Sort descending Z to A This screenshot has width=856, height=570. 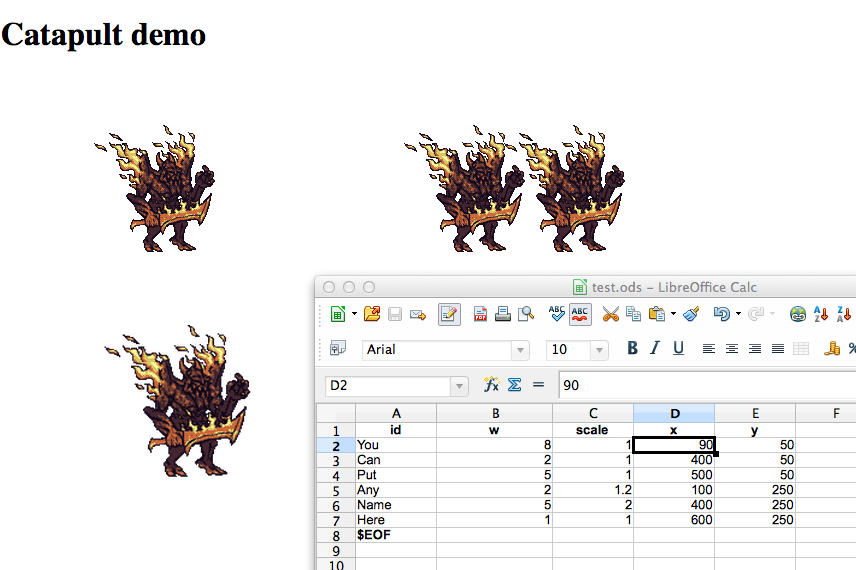[844, 314]
